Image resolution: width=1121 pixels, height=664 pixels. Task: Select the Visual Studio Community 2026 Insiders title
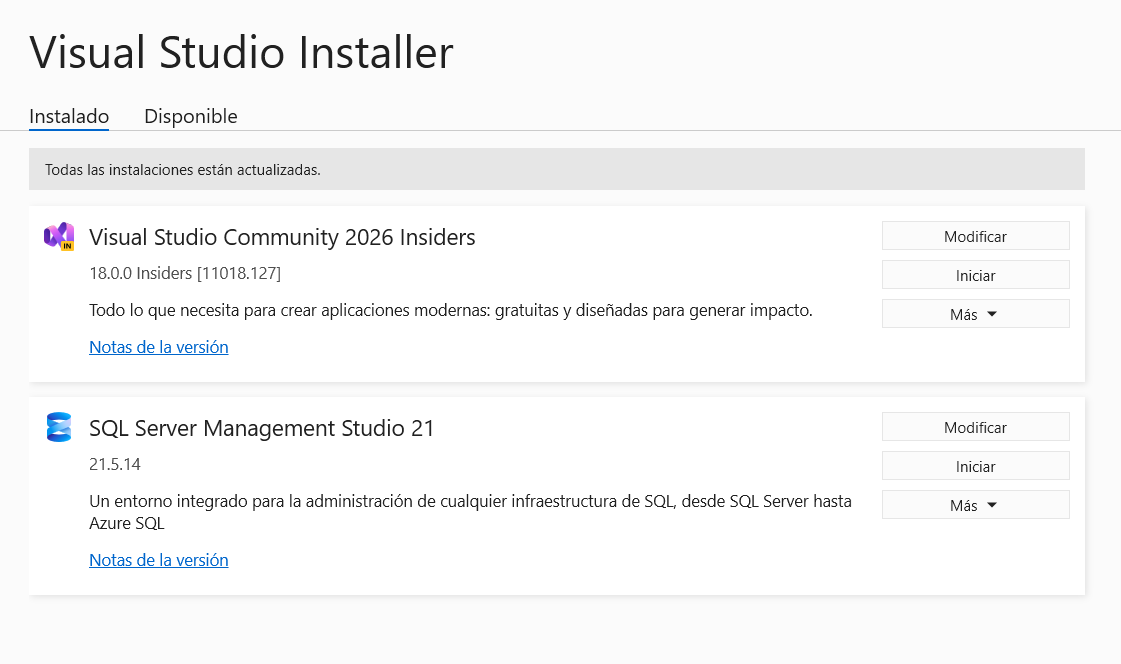282,237
